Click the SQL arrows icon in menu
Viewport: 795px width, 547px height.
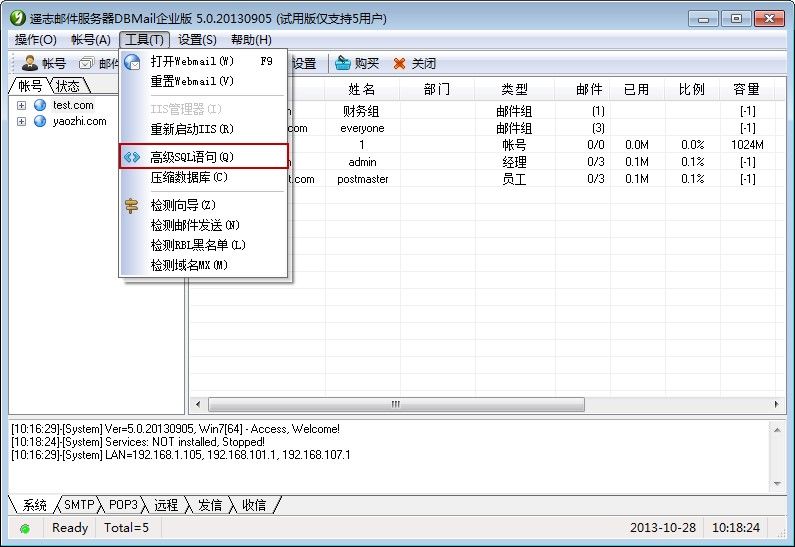(132, 157)
